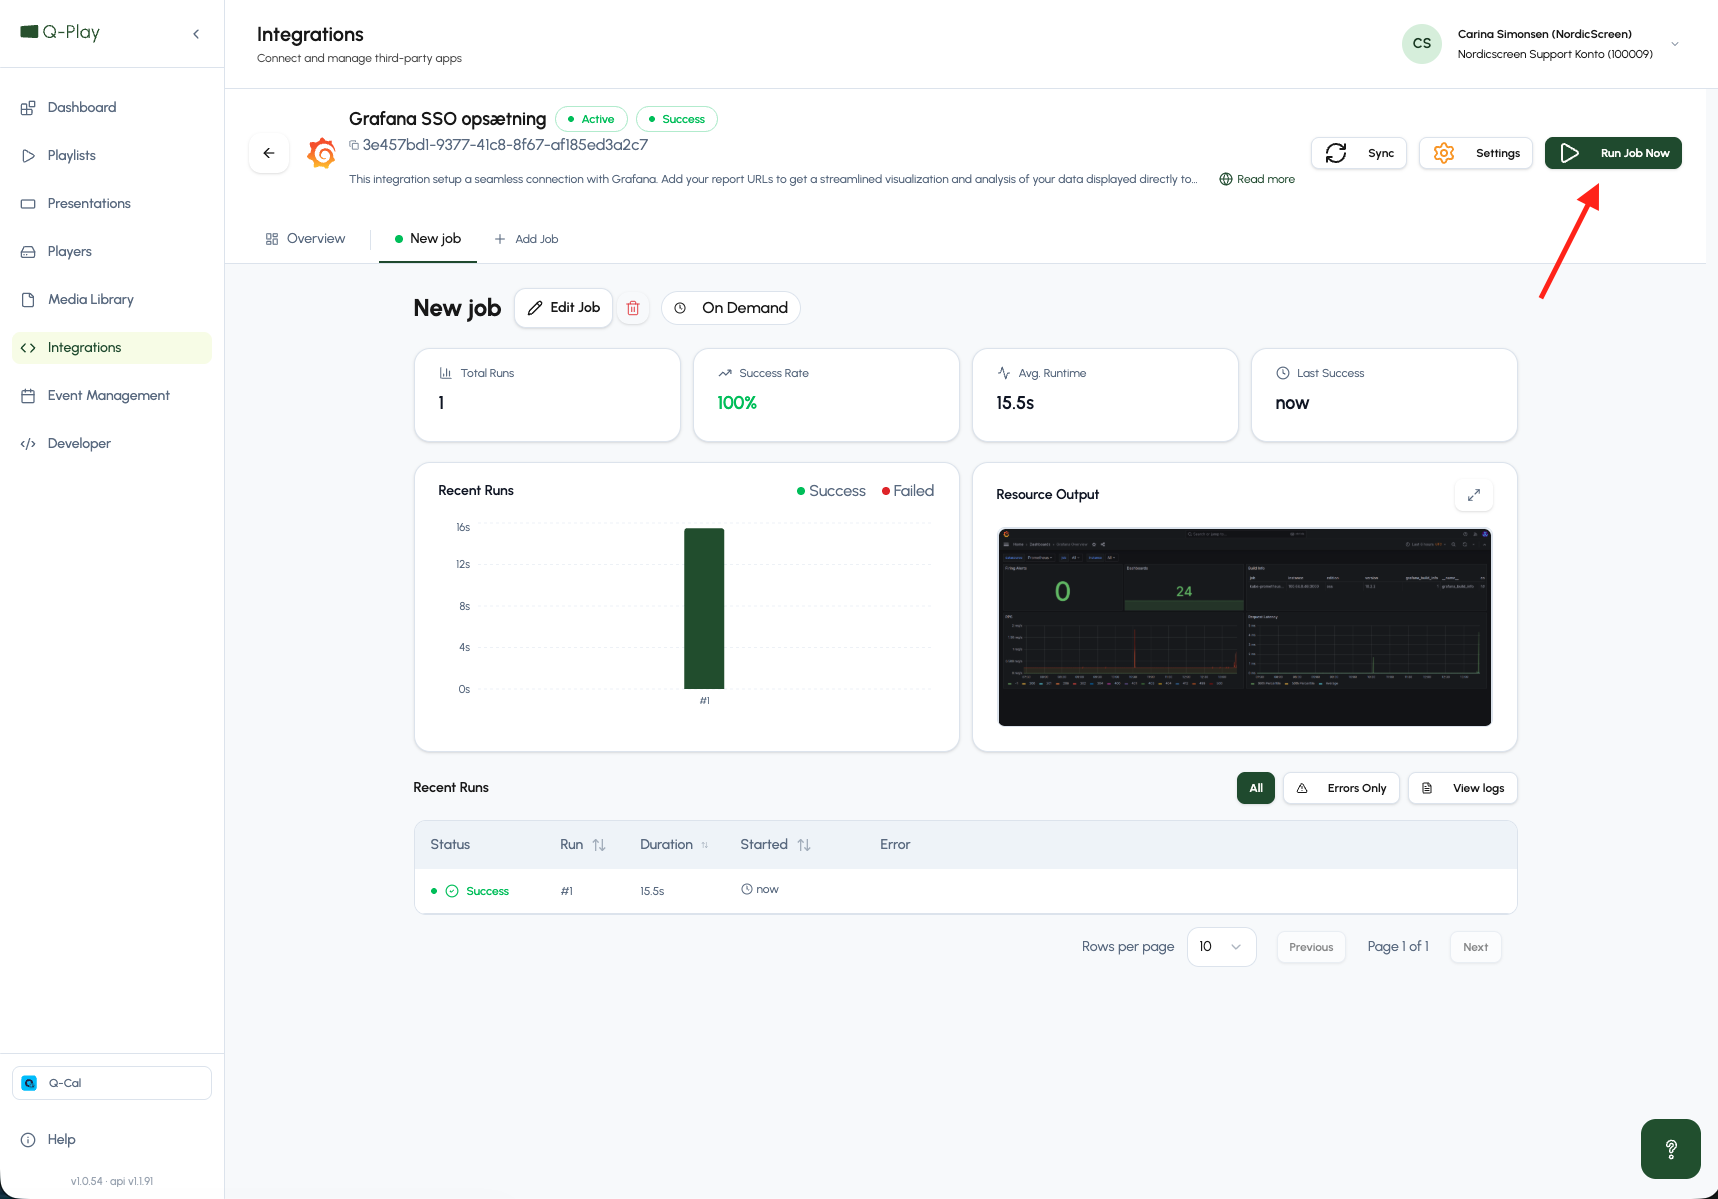This screenshot has width=1718, height=1199.
Task: Click the Active status badge
Action: tap(591, 119)
